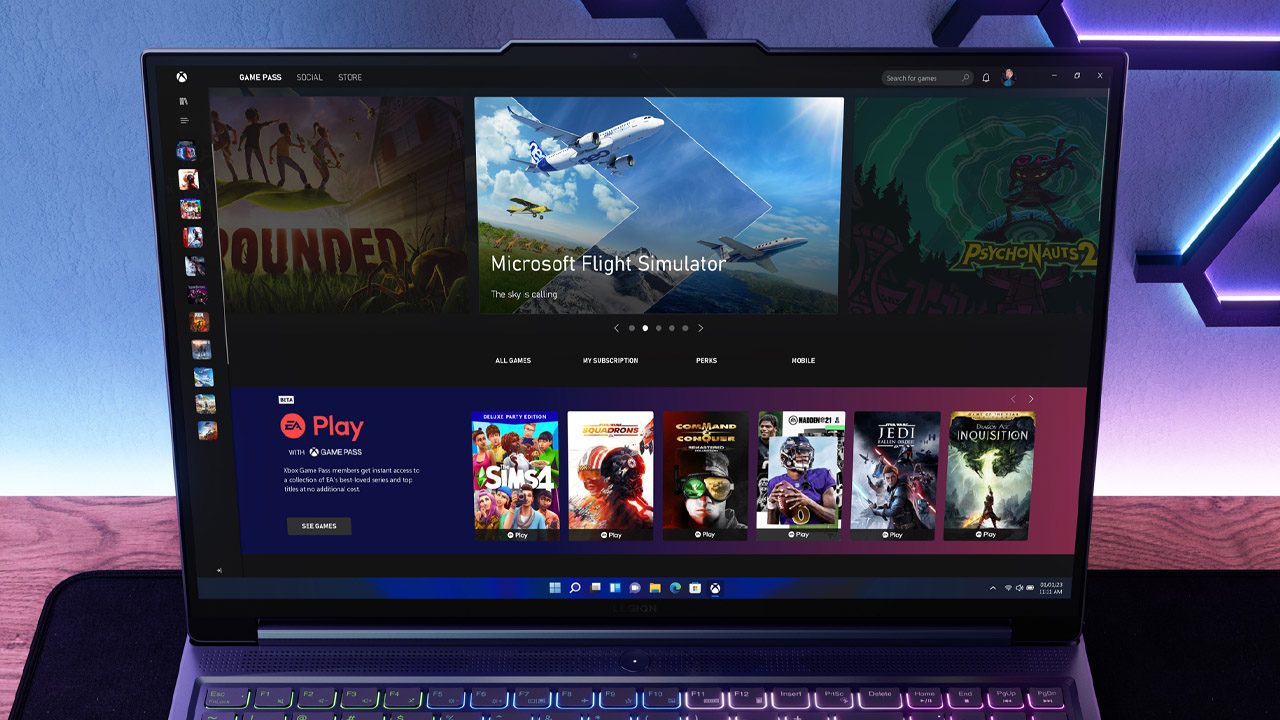This screenshot has height=720, width=1280.
Task: Open the Grounded banner on the left
Action: point(340,205)
